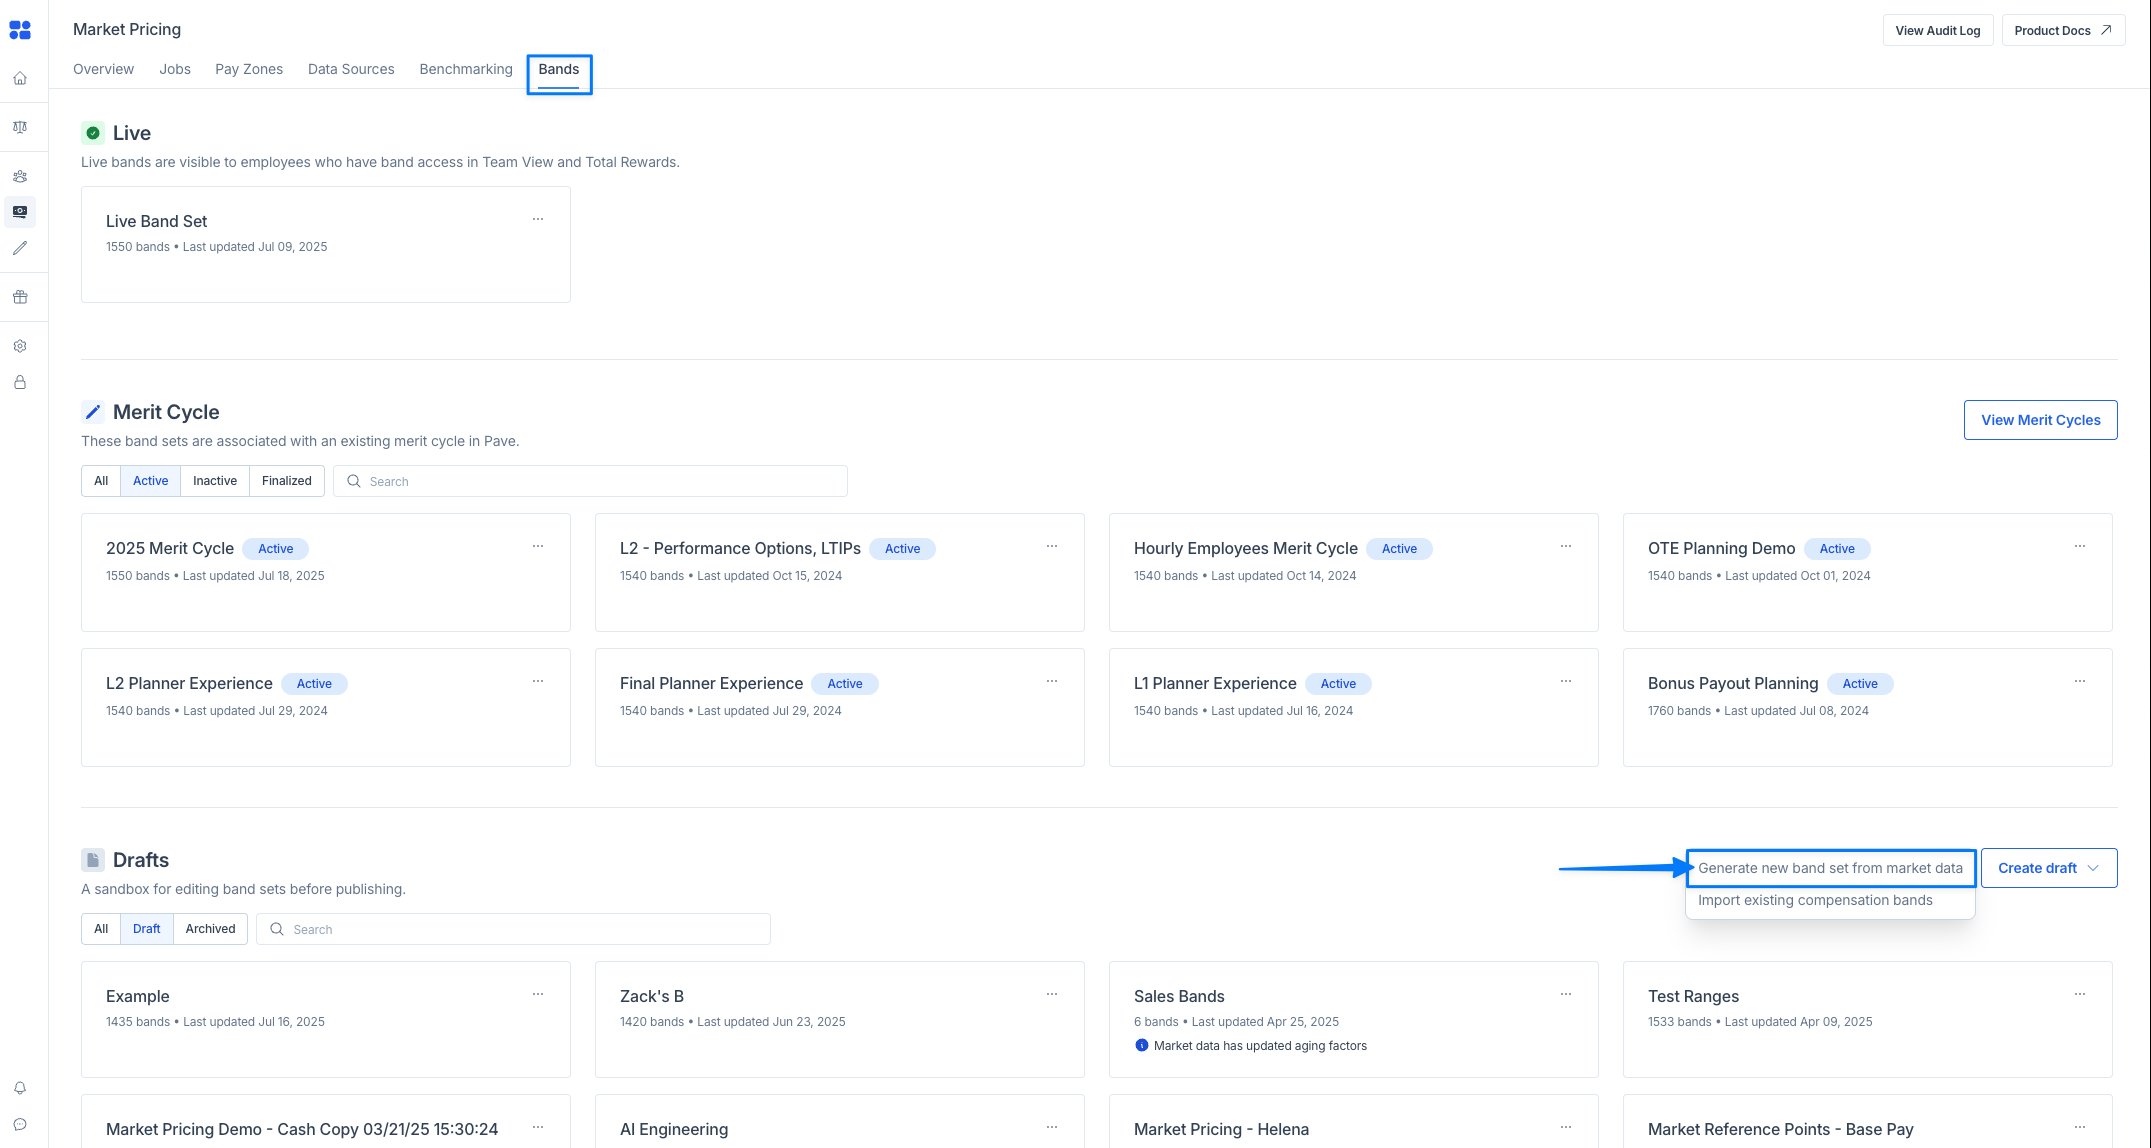This screenshot has height=1148, width=2151.
Task: Open the Home icon in the sidebar
Action: click(x=20, y=77)
